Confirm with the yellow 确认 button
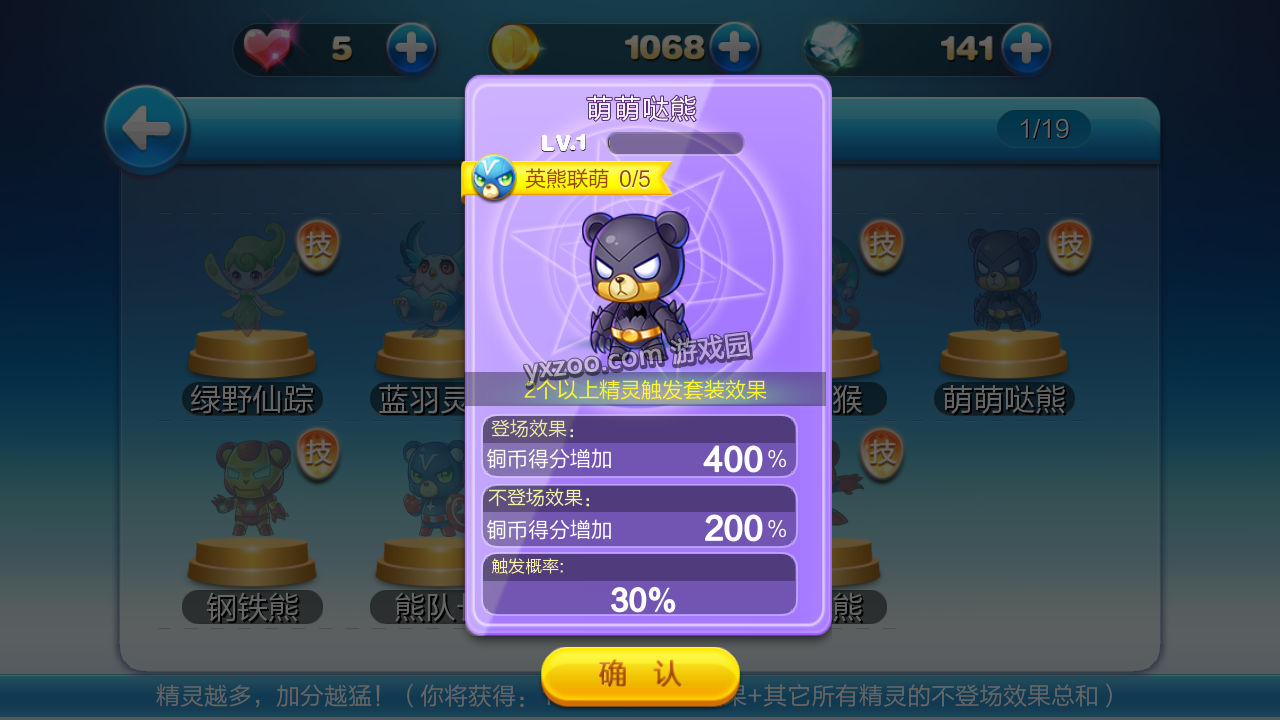The height and width of the screenshot is (720, 1280). [640, 675]
